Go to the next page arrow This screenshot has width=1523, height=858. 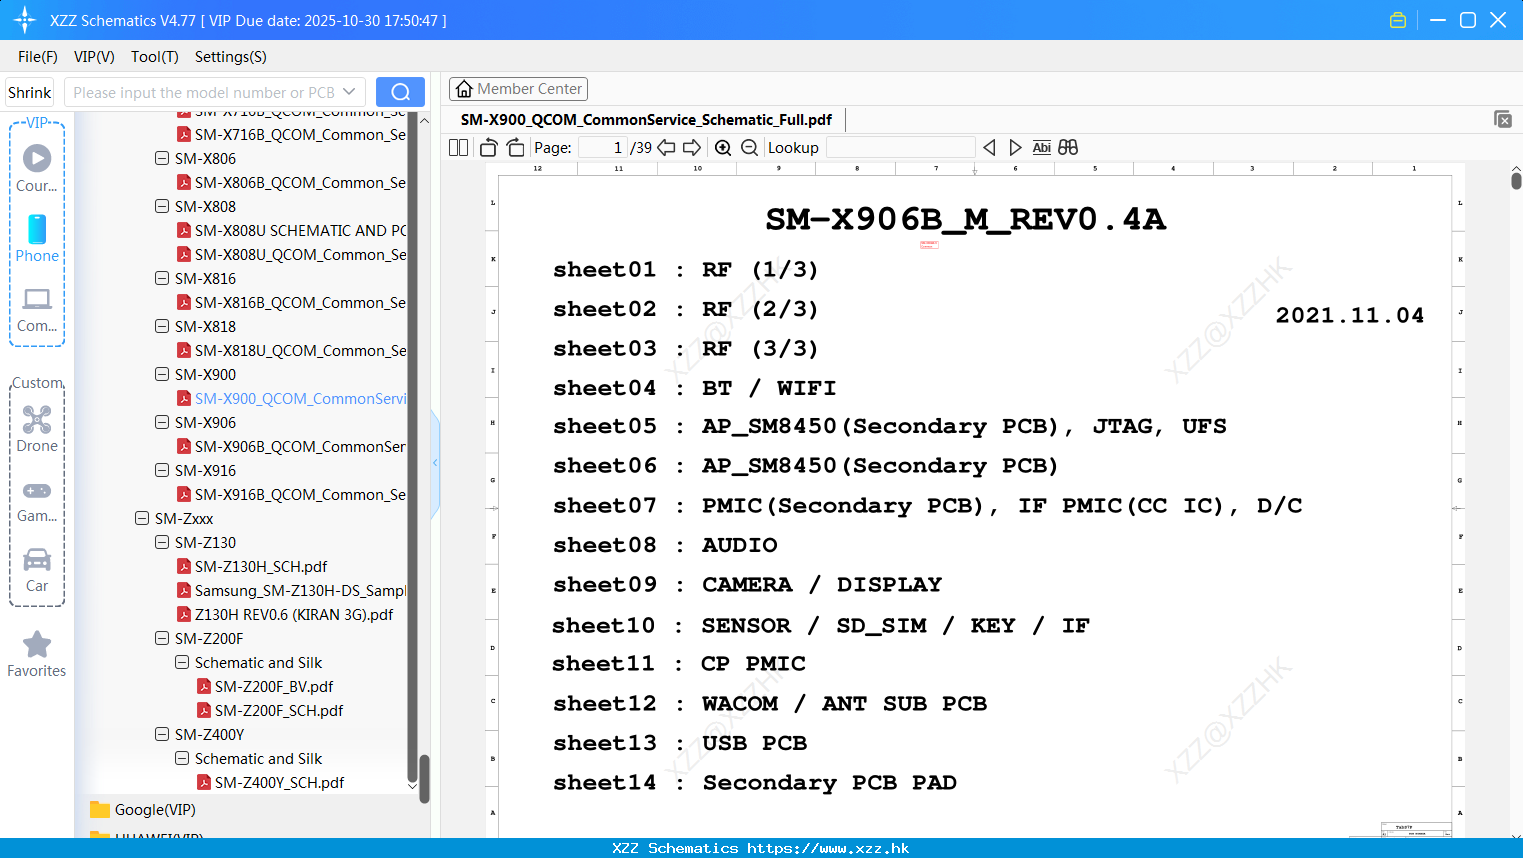(692, 148)
